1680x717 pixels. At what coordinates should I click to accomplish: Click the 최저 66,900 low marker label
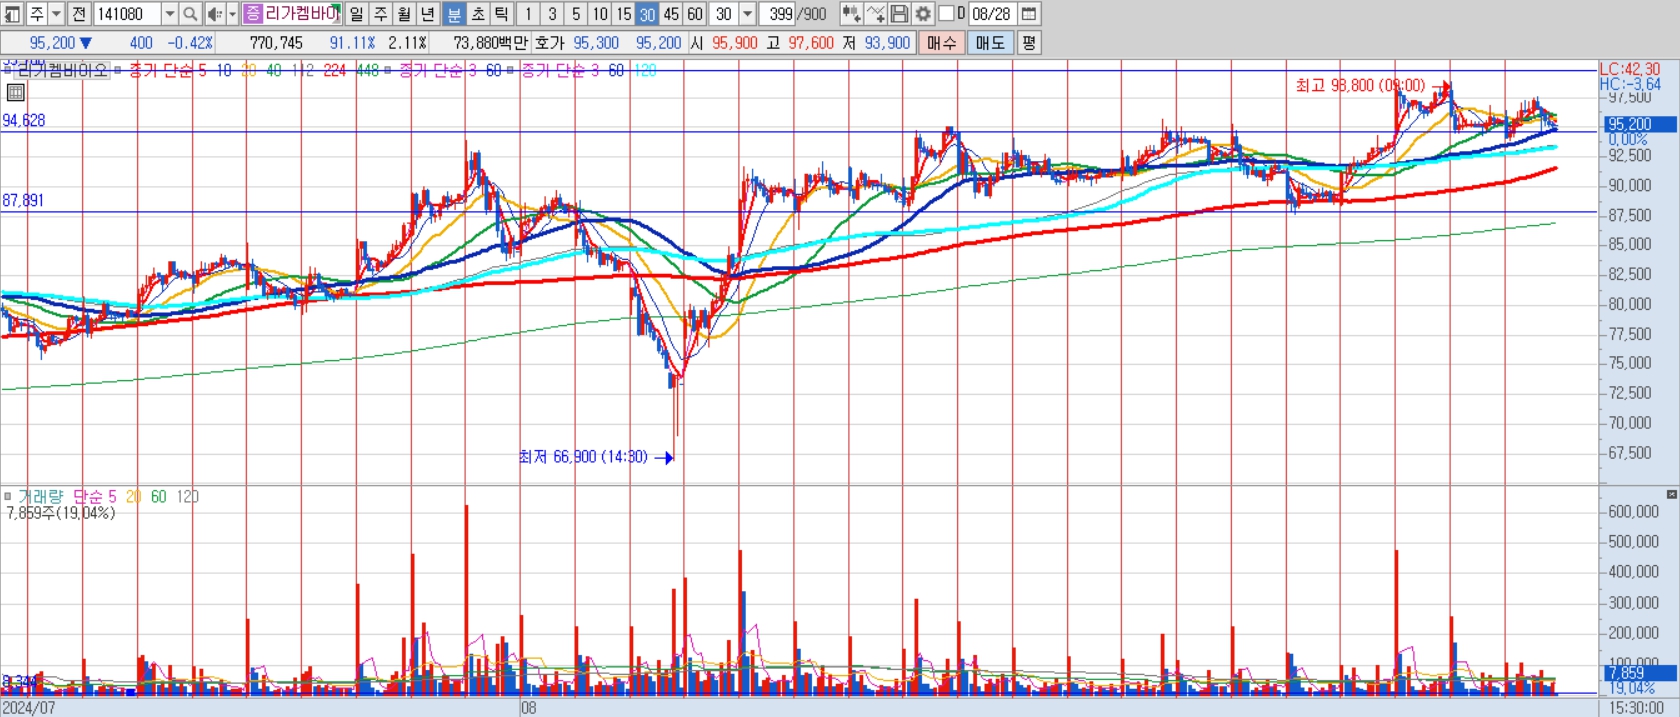(583, 457)
